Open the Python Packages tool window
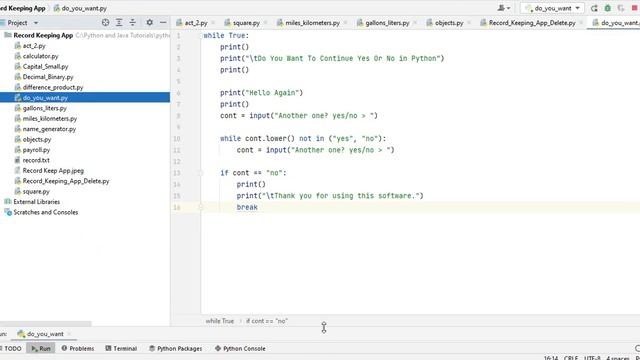The height and width of the screenshot is (360, 640). click(176, 349)
